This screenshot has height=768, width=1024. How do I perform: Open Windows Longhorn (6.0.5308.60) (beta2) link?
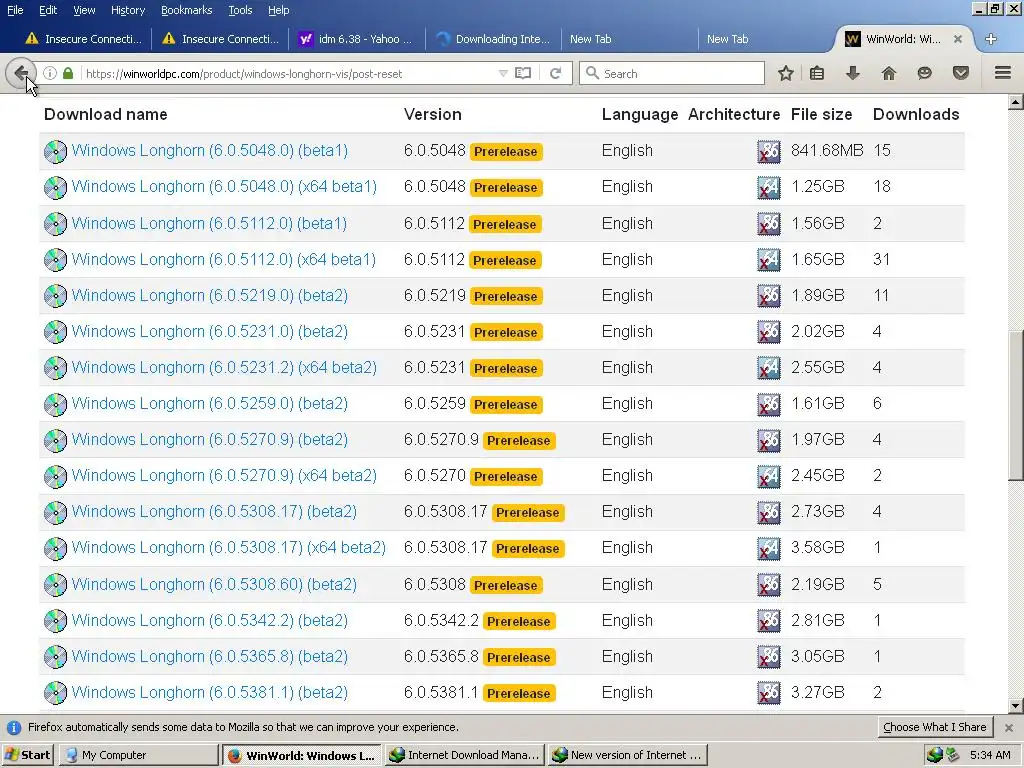(214, 584)
